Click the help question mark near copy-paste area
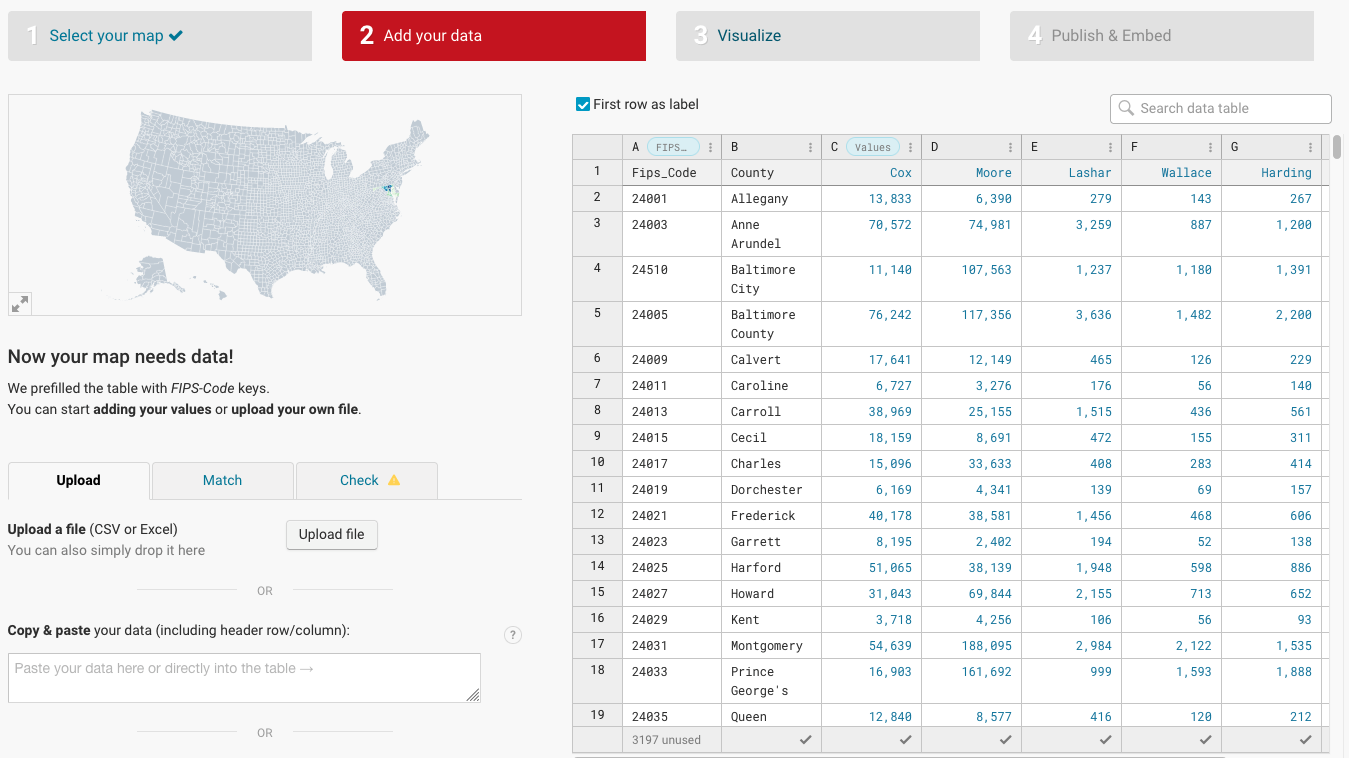This screenshot has height=758, width=1349. point(513,635)
